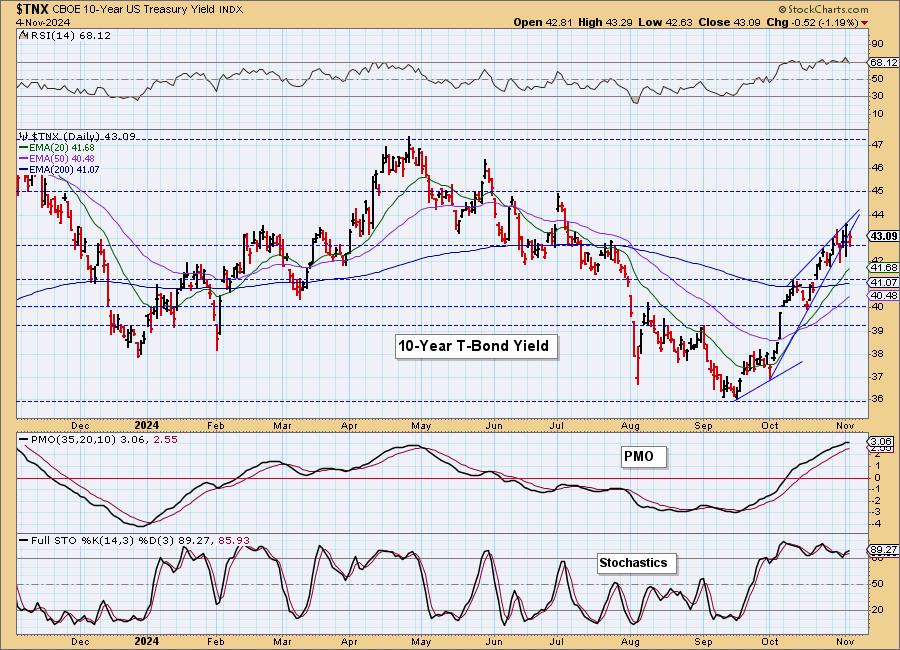Click the Stochastics annotation box
900x650 pixels.
(x=636, y=563)
